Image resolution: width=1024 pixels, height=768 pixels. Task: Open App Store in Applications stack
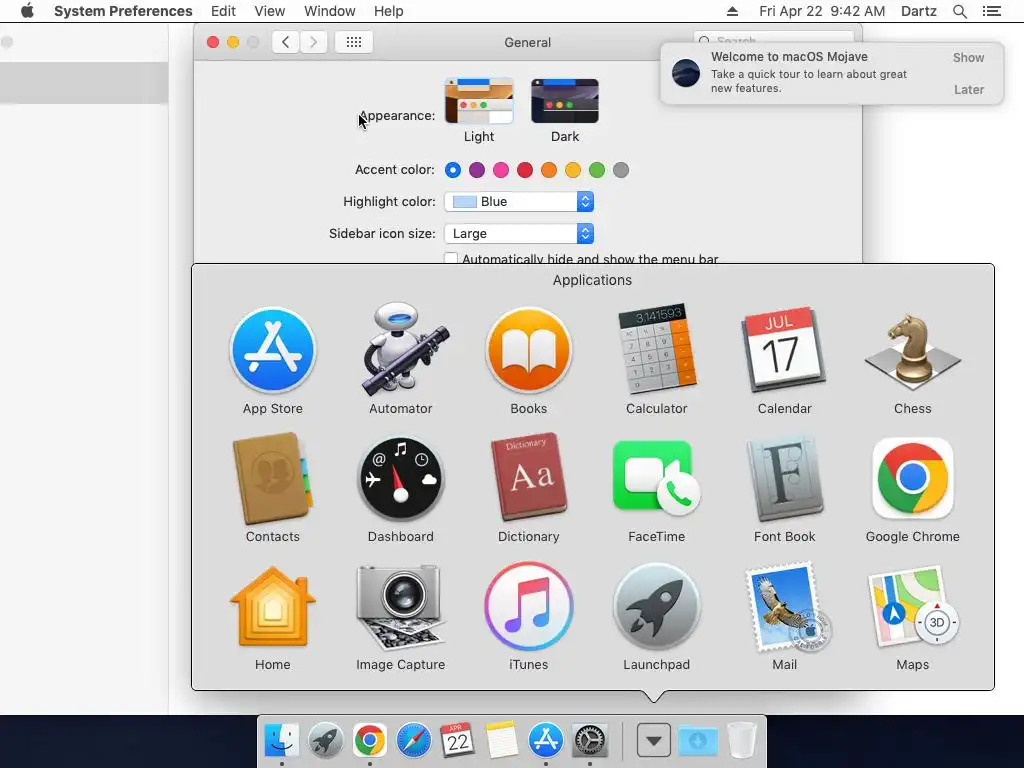[x=272, y=350]
